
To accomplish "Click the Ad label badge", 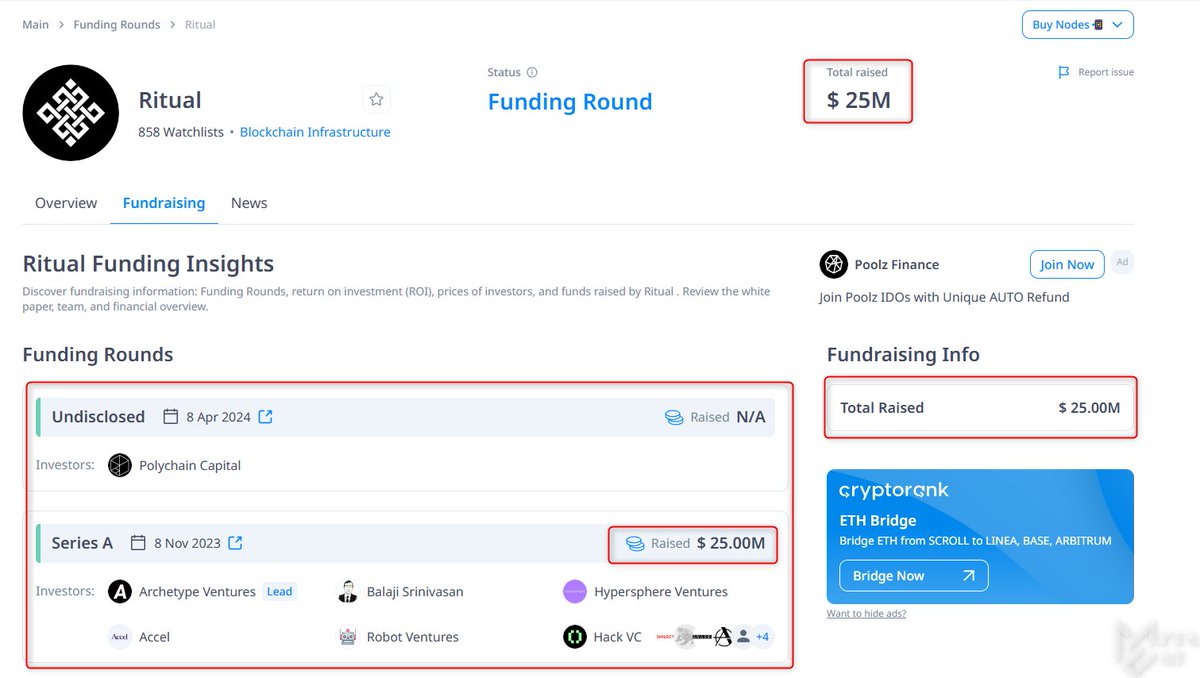I will (1122, 262).
